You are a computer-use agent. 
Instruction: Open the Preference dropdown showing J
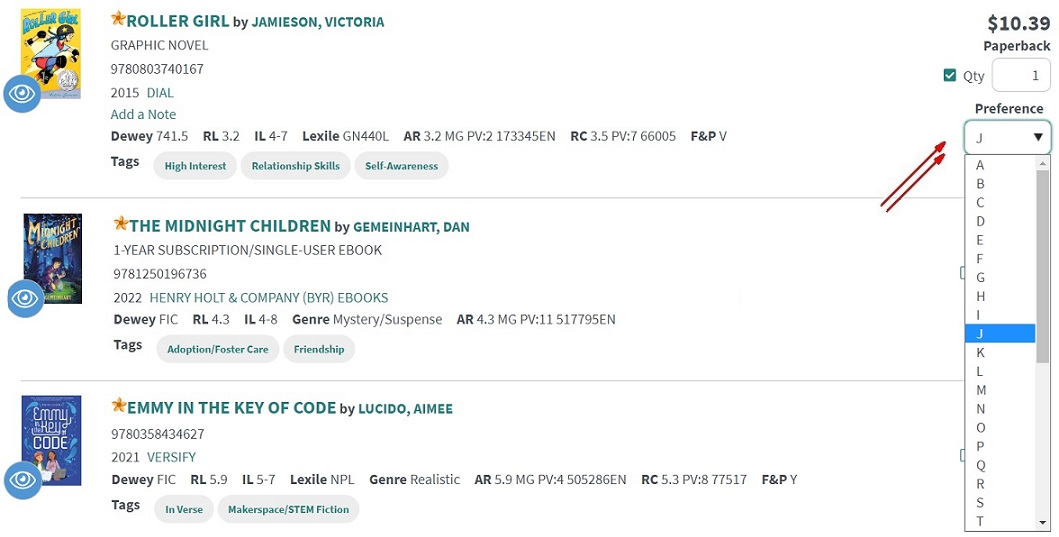click(x=1008, y=137)
